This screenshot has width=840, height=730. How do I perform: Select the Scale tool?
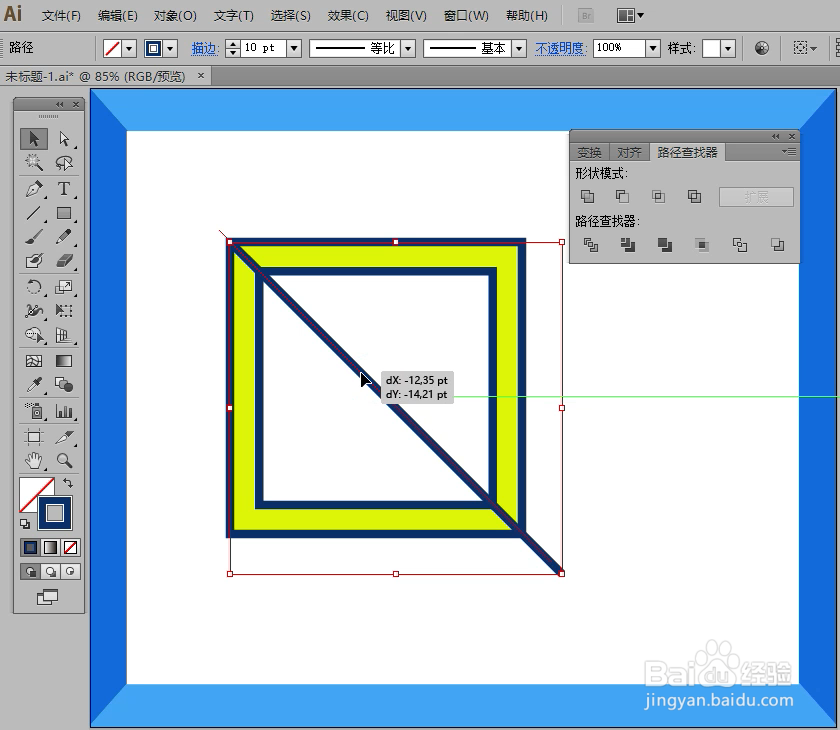coord(64,287)
